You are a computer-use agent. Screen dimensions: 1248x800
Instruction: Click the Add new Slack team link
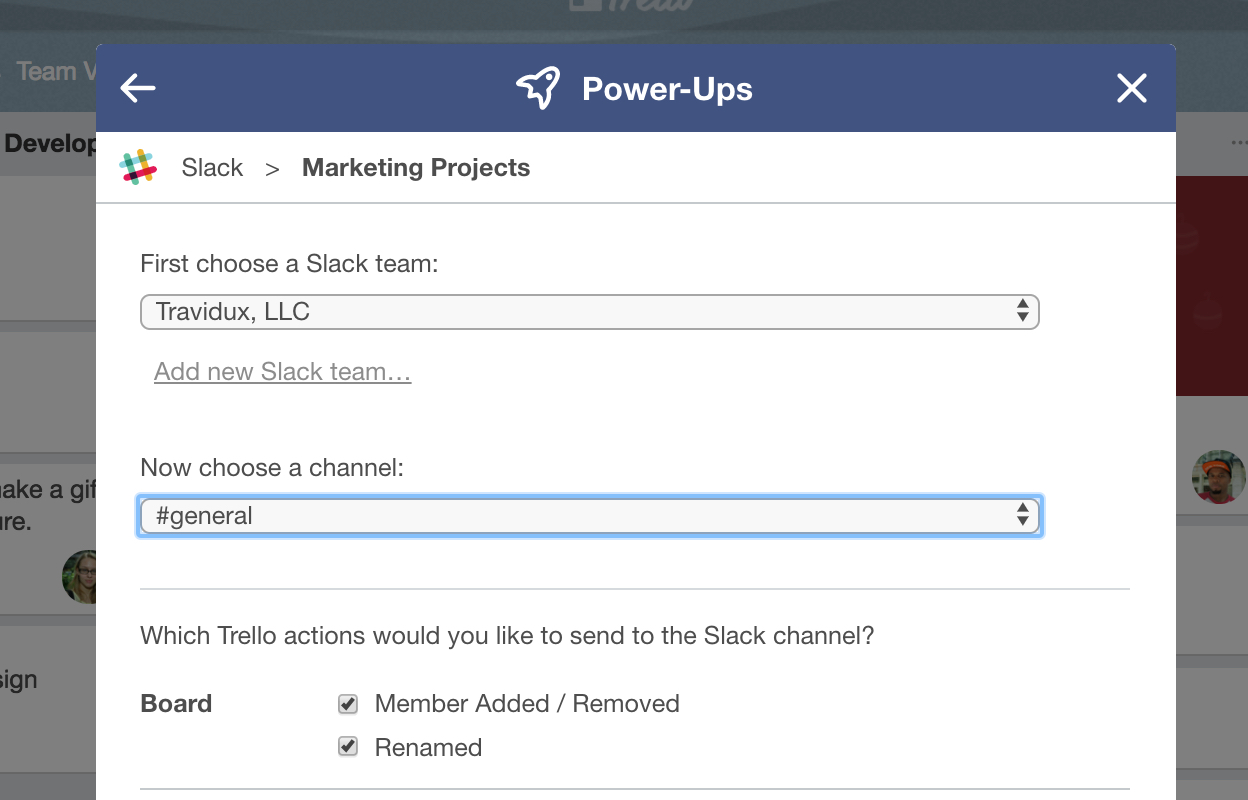tap(282, 371)
